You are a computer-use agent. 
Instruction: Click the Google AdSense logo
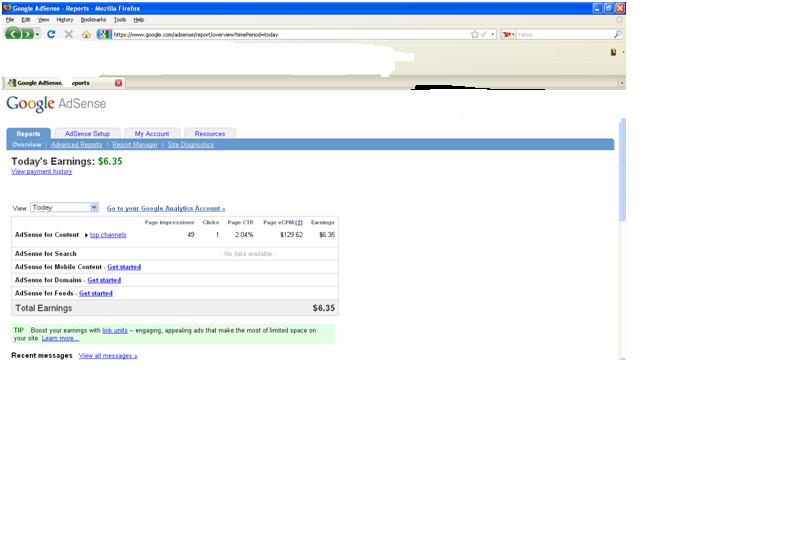pos(56,104)
